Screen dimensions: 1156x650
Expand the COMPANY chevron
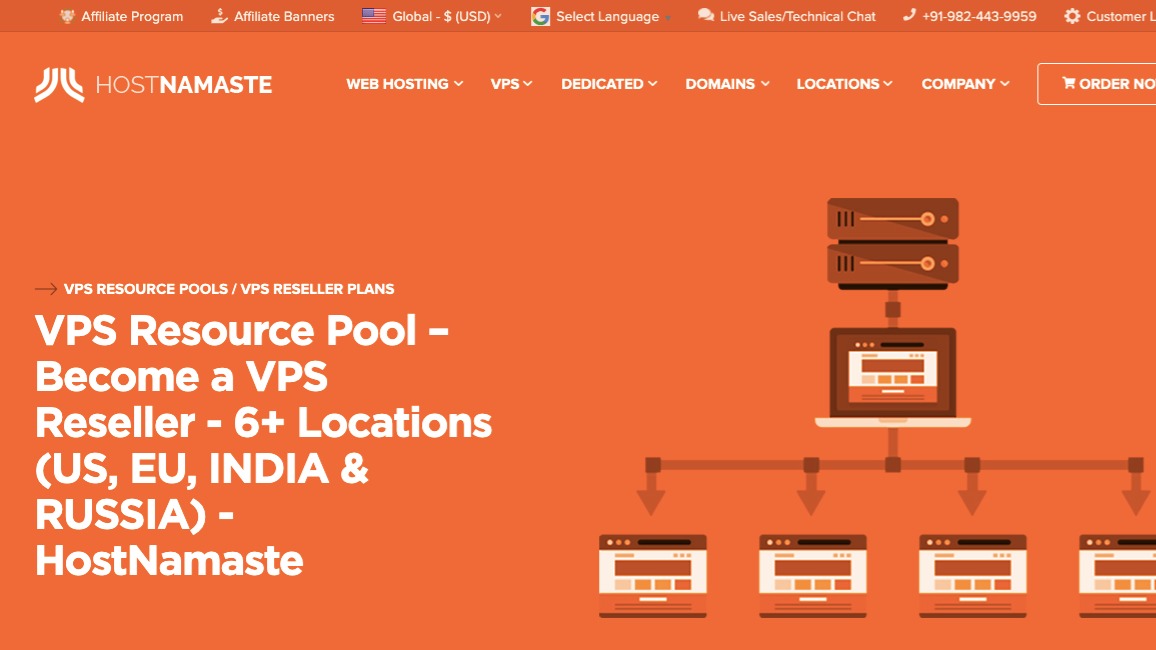point(1005,84)
